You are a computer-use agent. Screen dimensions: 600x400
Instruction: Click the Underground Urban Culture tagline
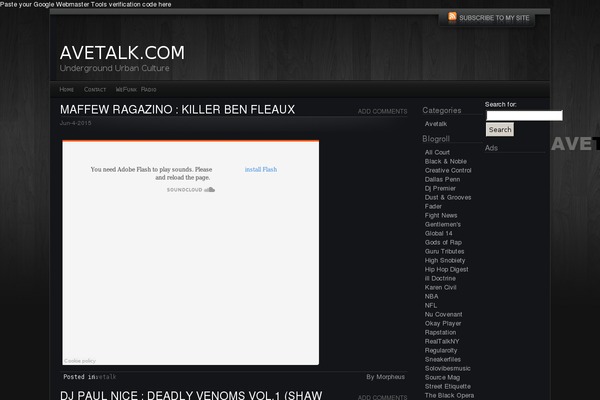(x=114, y=68)
